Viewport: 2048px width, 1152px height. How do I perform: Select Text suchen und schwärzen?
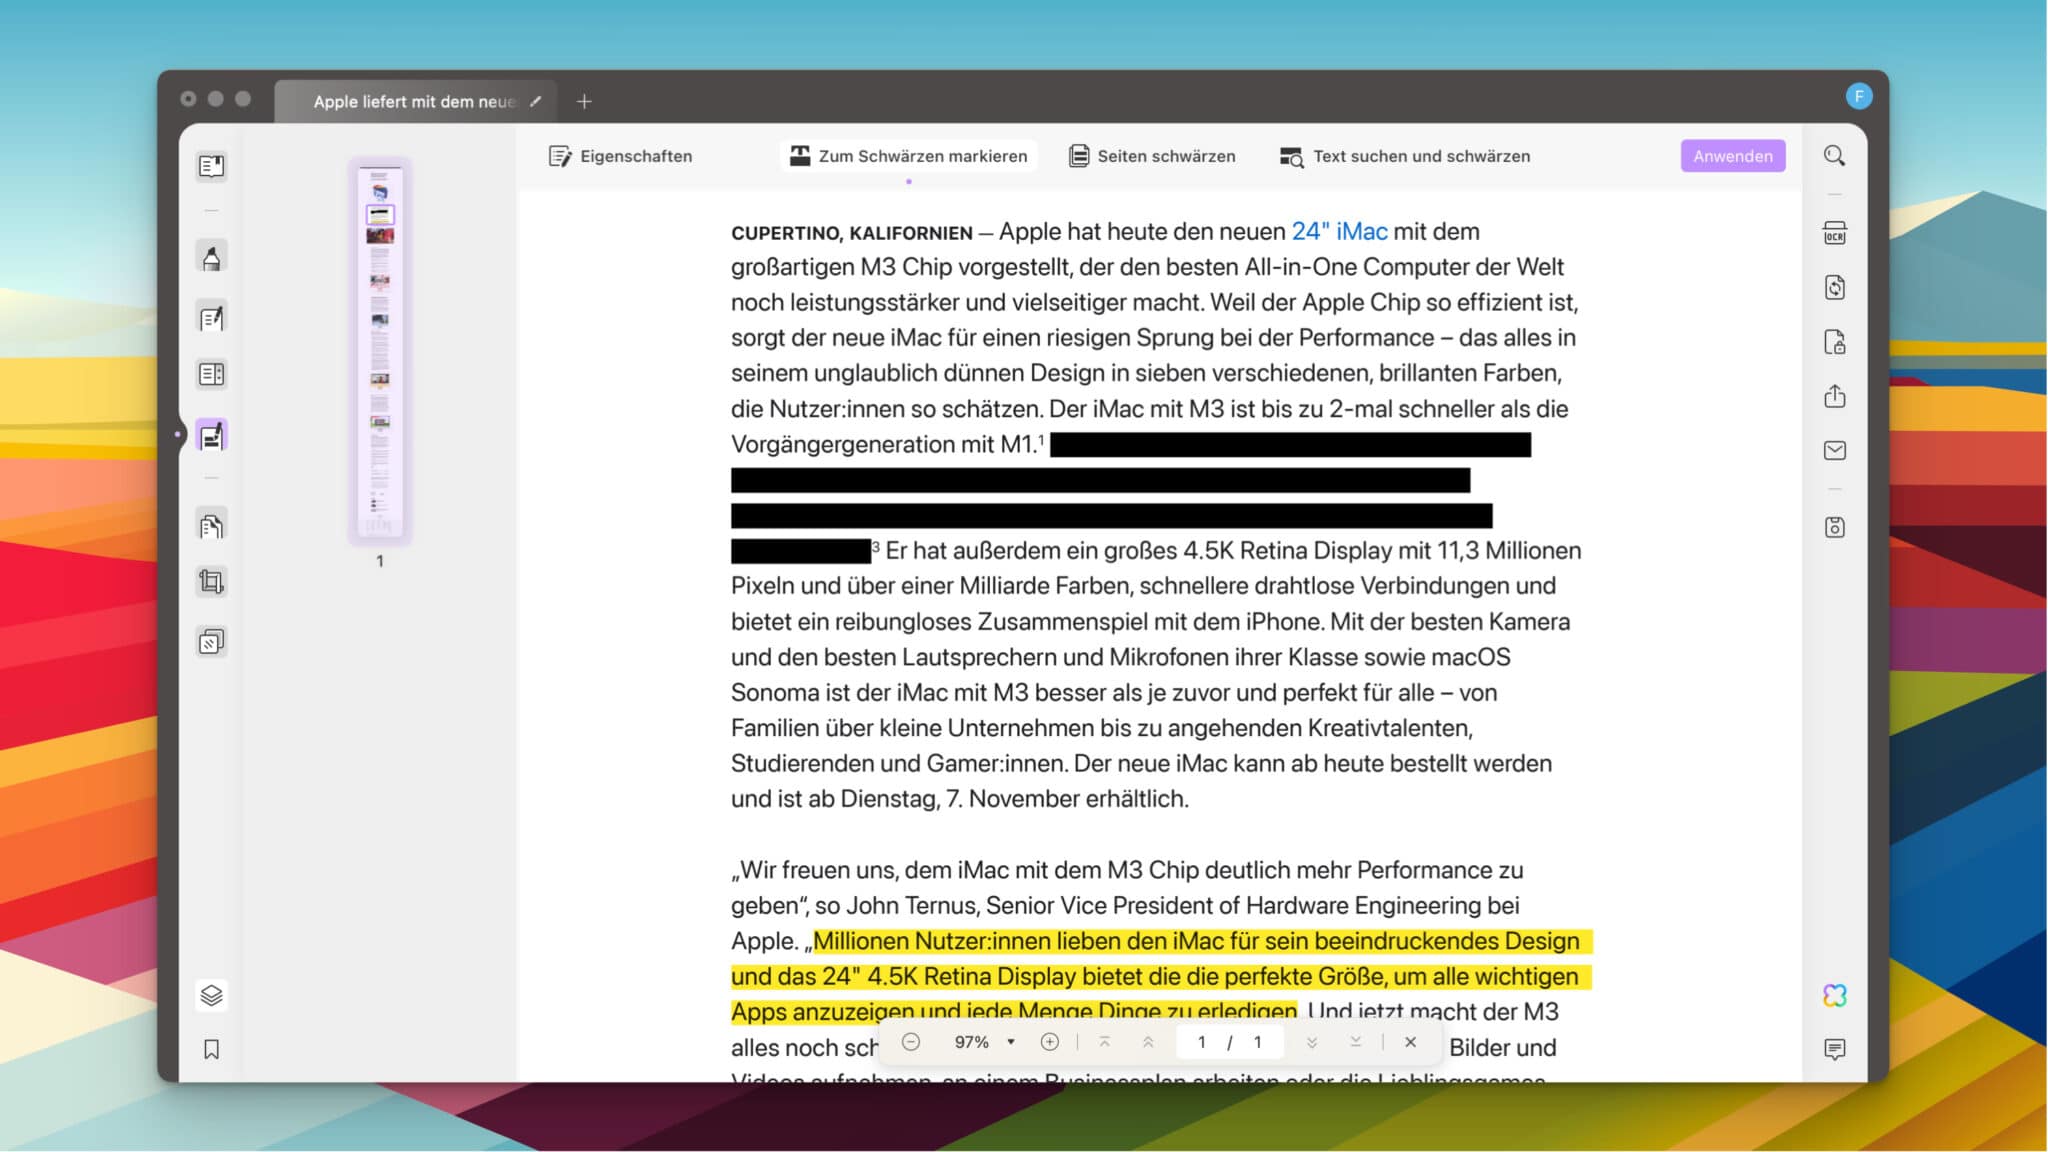click(x=1405, y=156)
